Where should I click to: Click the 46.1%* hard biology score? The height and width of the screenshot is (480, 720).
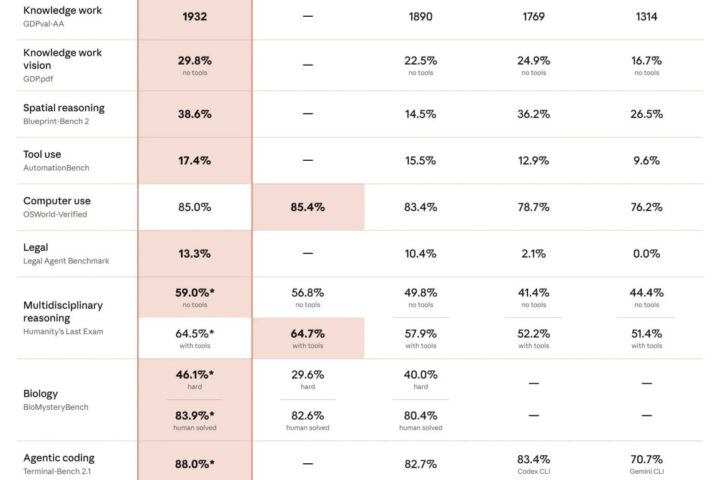(x=195, y=379)
